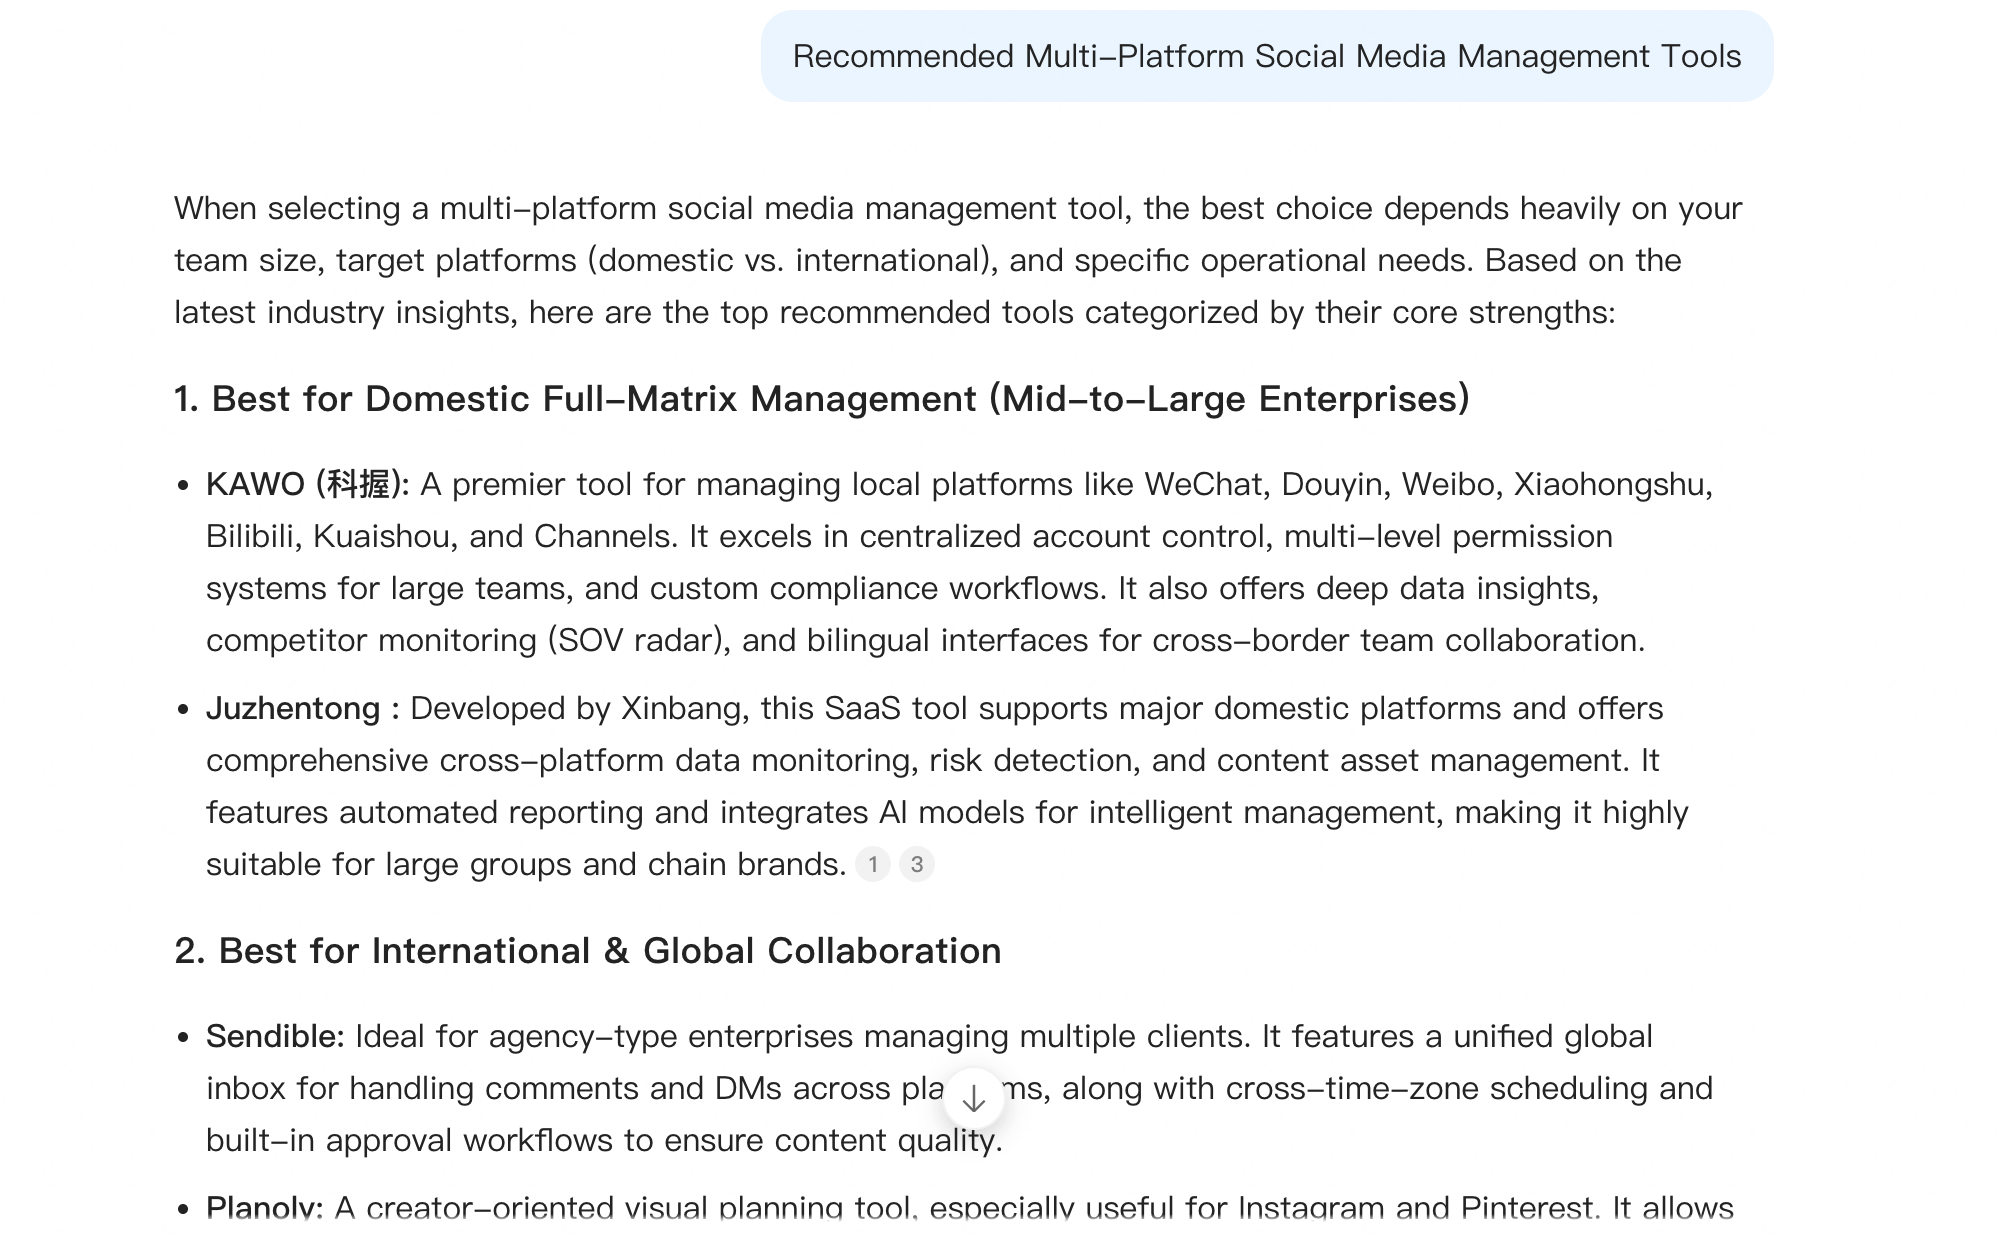Select the user prompt bubble about Recommended Tools

pyautogui.click(x=1267, y=56)
